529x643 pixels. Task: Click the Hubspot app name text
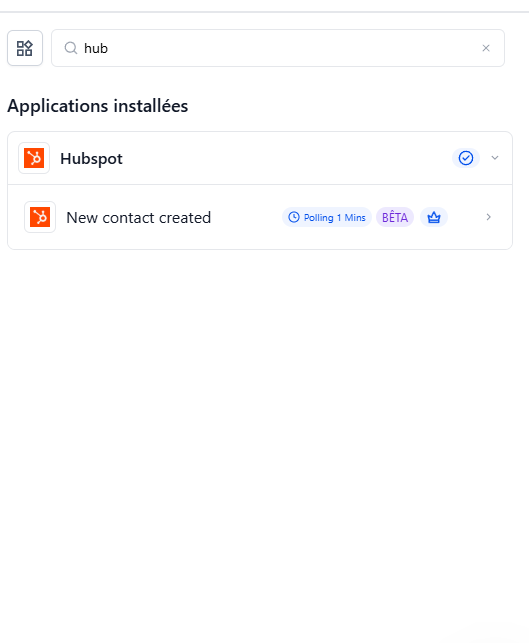tap(91, 158)
